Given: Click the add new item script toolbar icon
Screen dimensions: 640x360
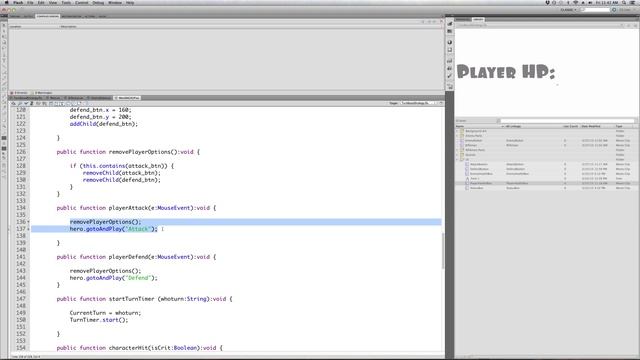Looking at the screenshot, I should coord(13,104).
